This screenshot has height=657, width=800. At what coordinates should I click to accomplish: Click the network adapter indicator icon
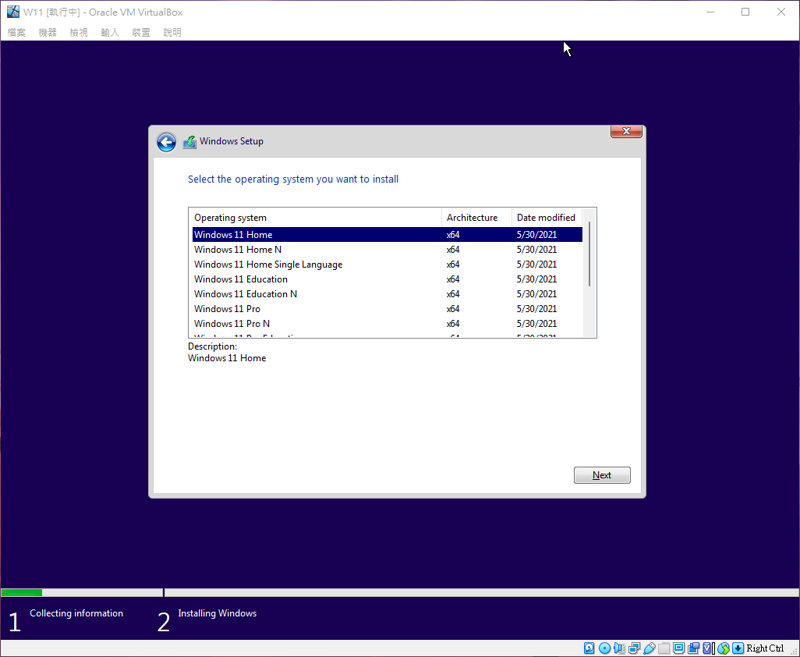634,648
